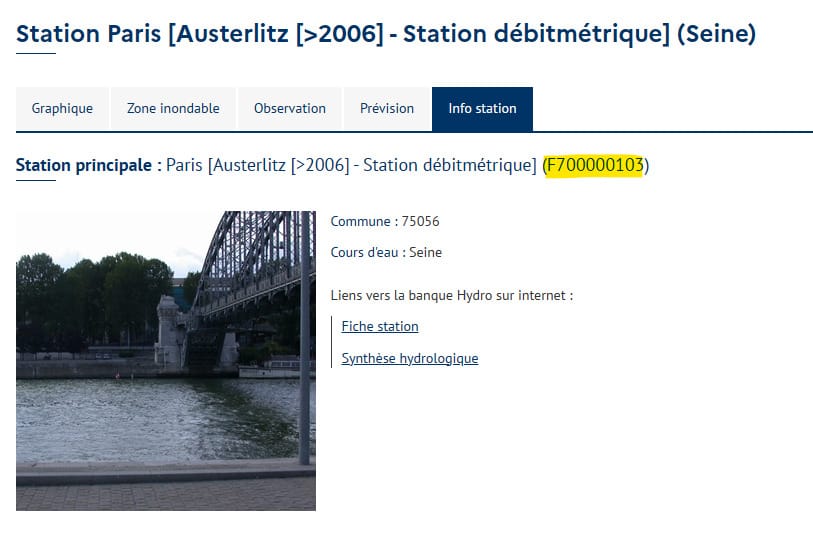
Task: Click the active Info station tab
Action: point(482,109)
